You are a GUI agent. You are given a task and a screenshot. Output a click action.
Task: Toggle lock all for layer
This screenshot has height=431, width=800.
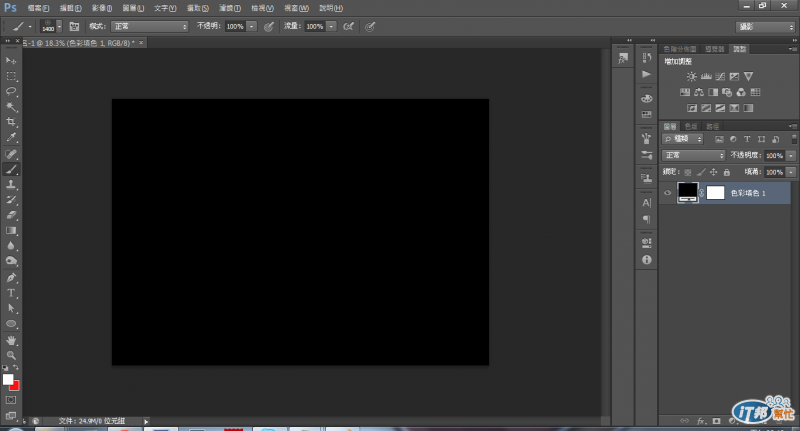tap(727, 172)
